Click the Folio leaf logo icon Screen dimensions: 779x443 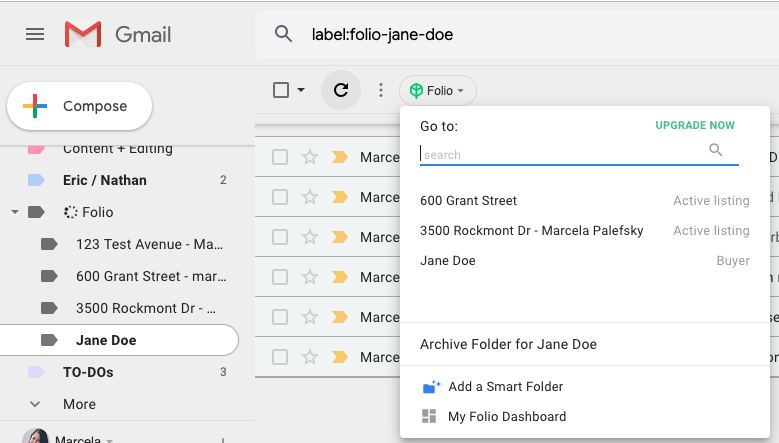[x=416, y=90]
